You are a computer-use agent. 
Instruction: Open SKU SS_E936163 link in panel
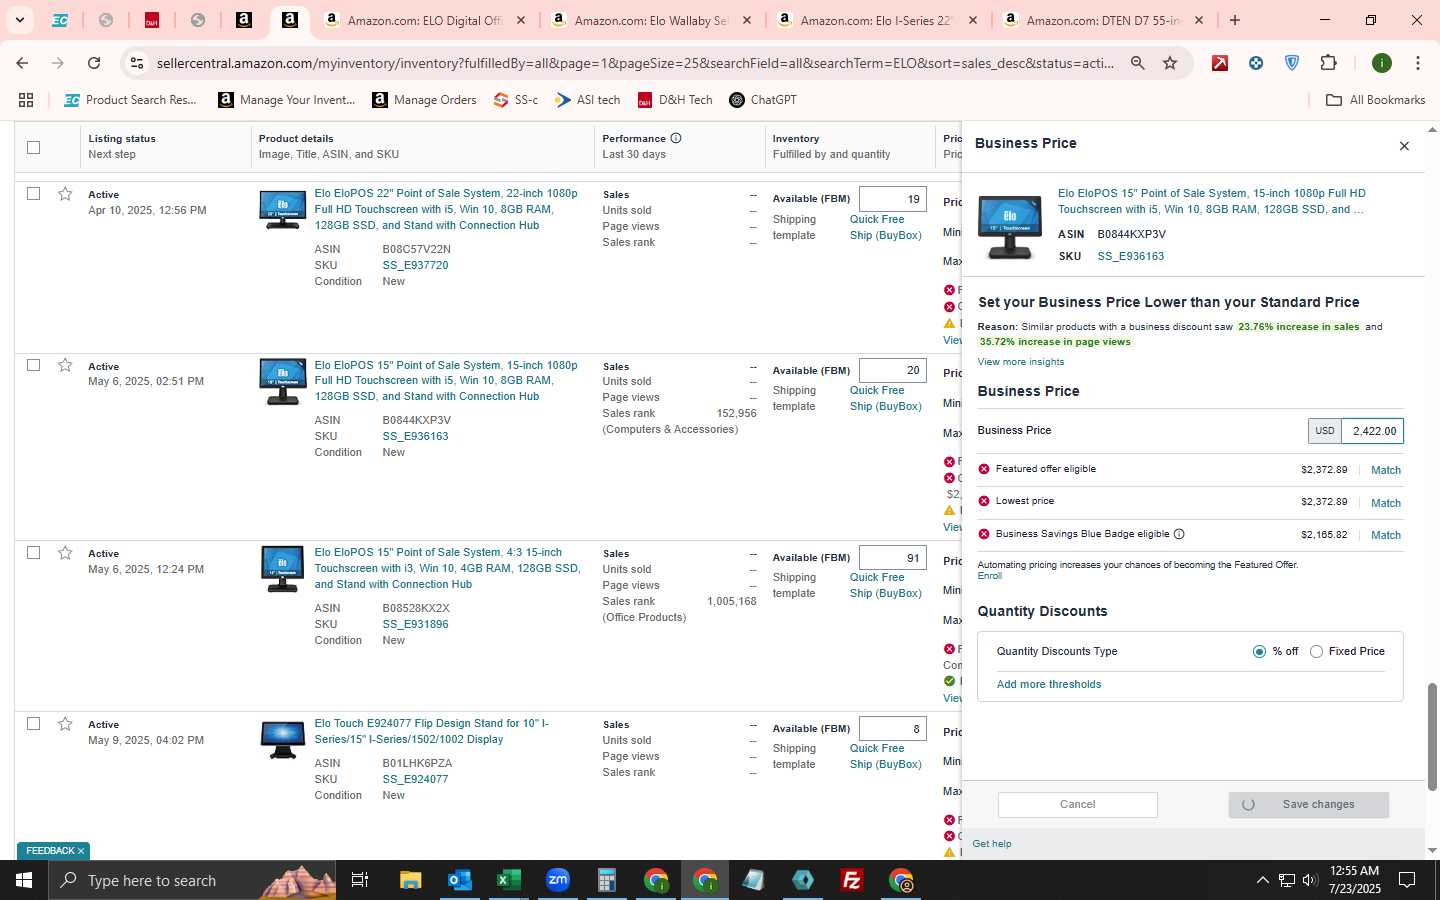tap(1130, 256)
